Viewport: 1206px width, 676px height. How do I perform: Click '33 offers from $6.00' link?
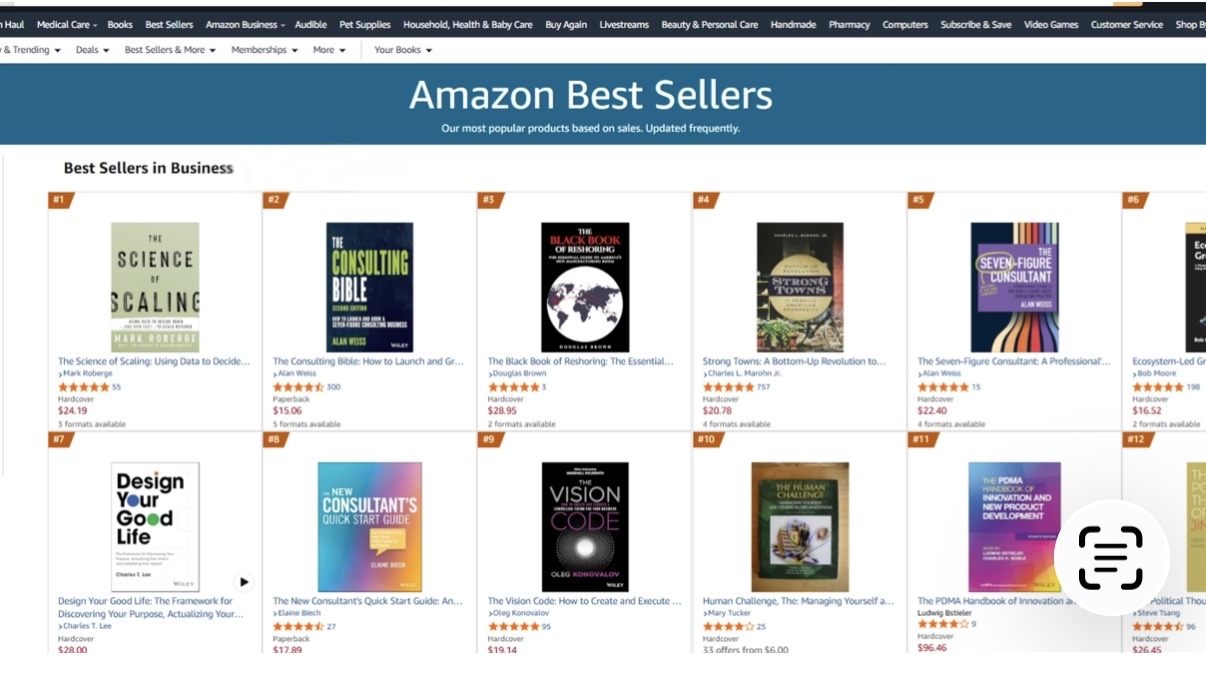(x=745, y=650)
